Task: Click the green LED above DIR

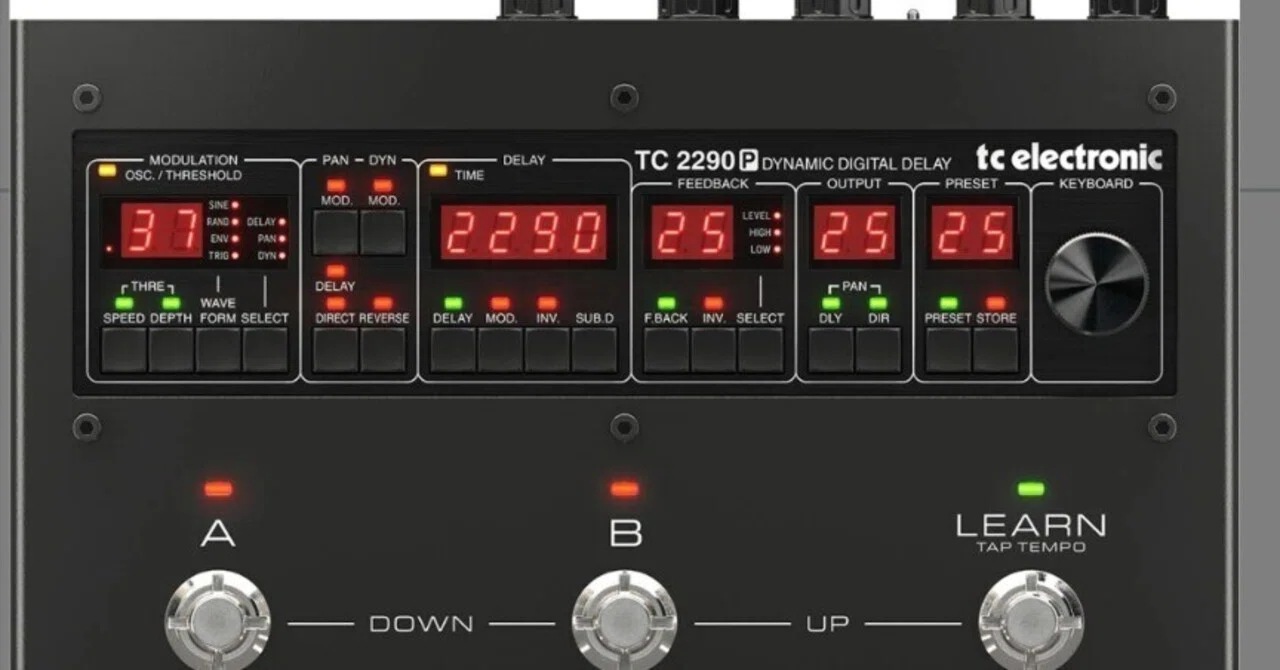Action: 878,303
